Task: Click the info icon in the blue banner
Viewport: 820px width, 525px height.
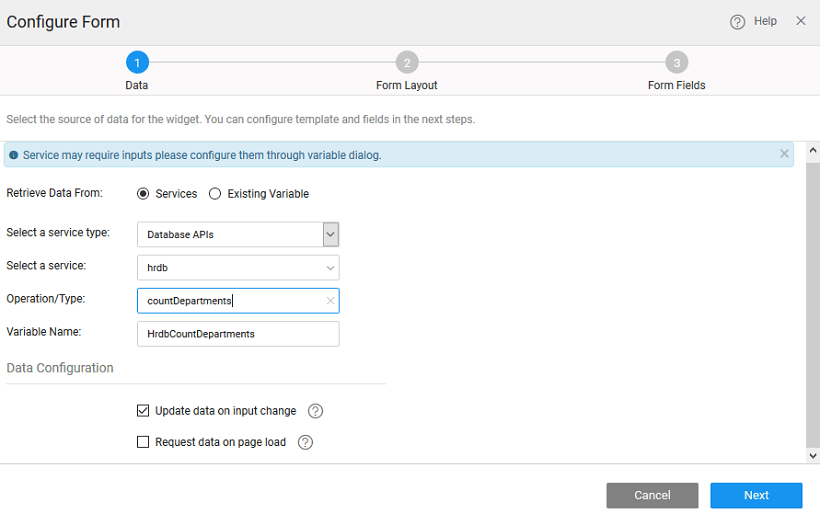Action: 14,155
